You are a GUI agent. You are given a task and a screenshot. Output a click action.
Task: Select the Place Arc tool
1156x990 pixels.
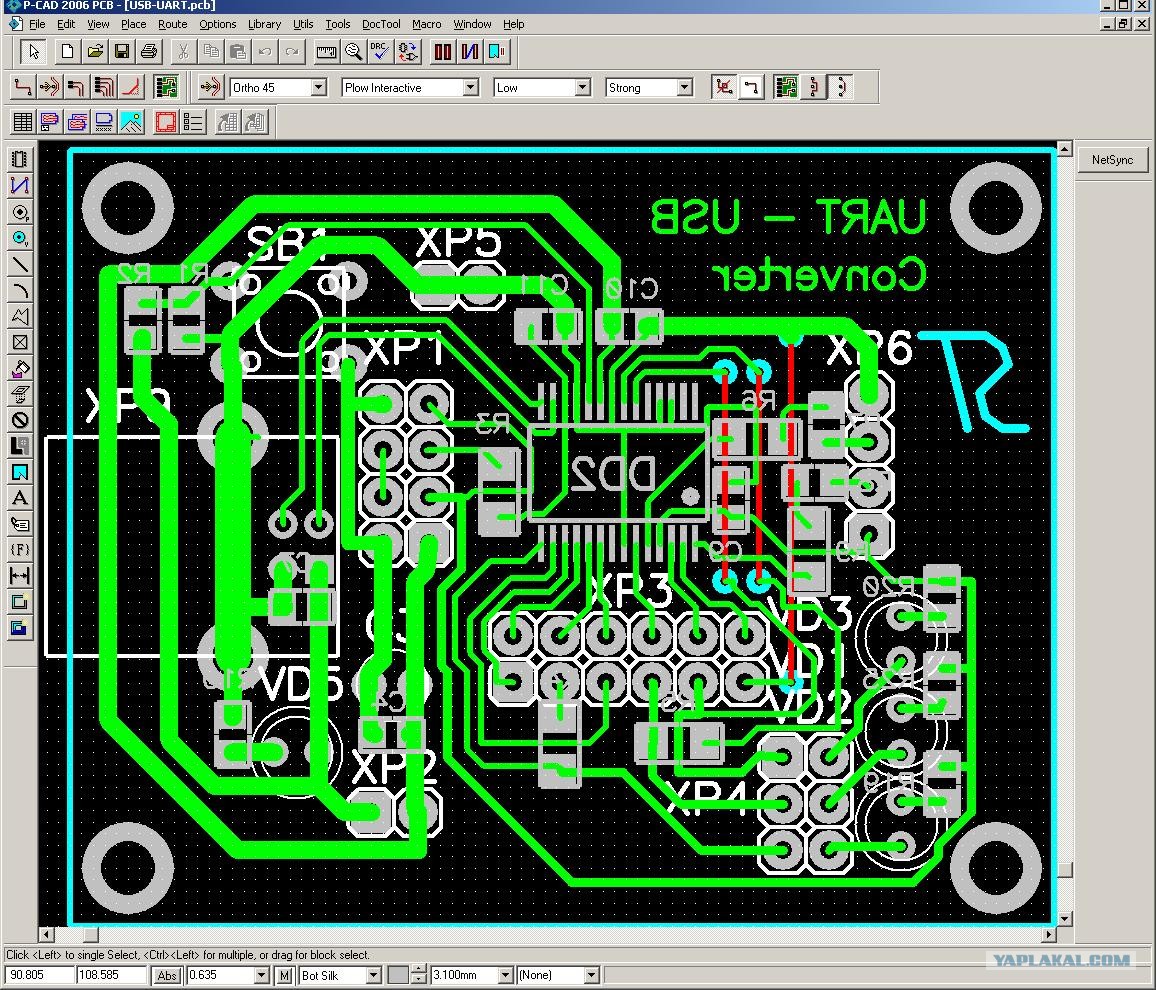[20, 290]
